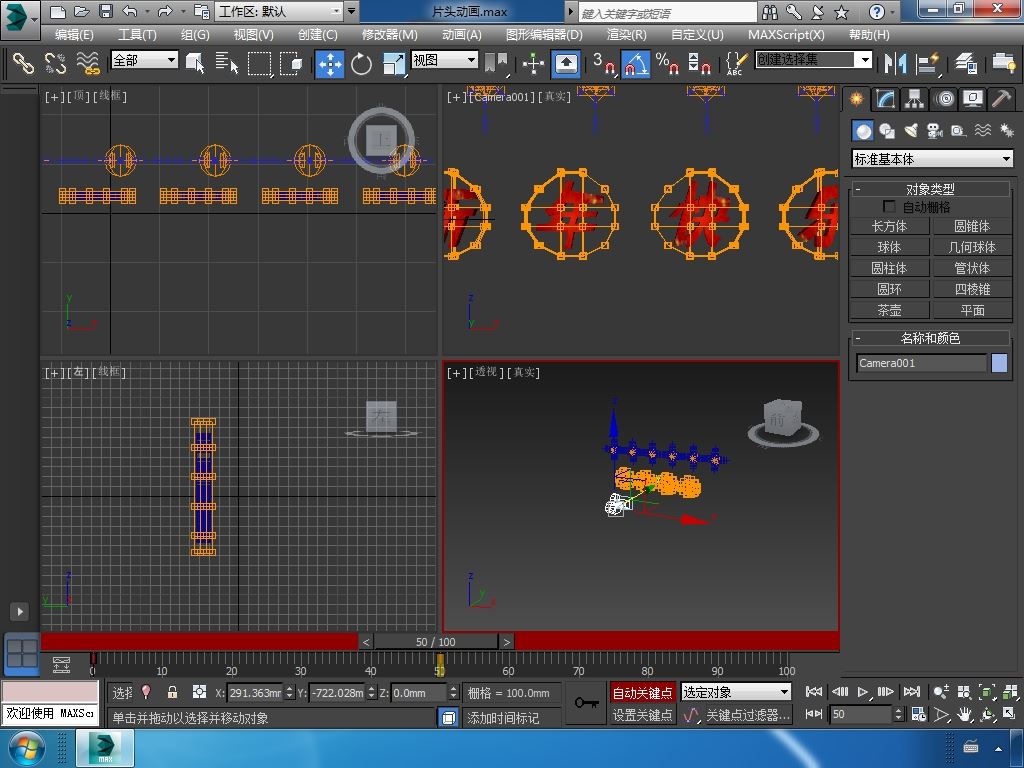The image size is (1024, 768).
Task: Open the 修改器(M) menu
Action: pyautogui.click(x=389, y=35)
